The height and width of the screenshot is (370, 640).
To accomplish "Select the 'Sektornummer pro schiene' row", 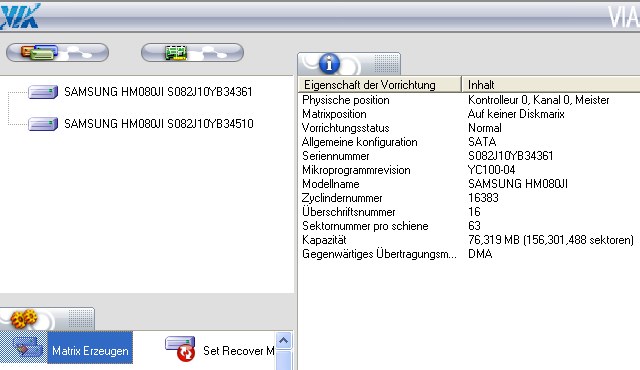I will (469, 226).
